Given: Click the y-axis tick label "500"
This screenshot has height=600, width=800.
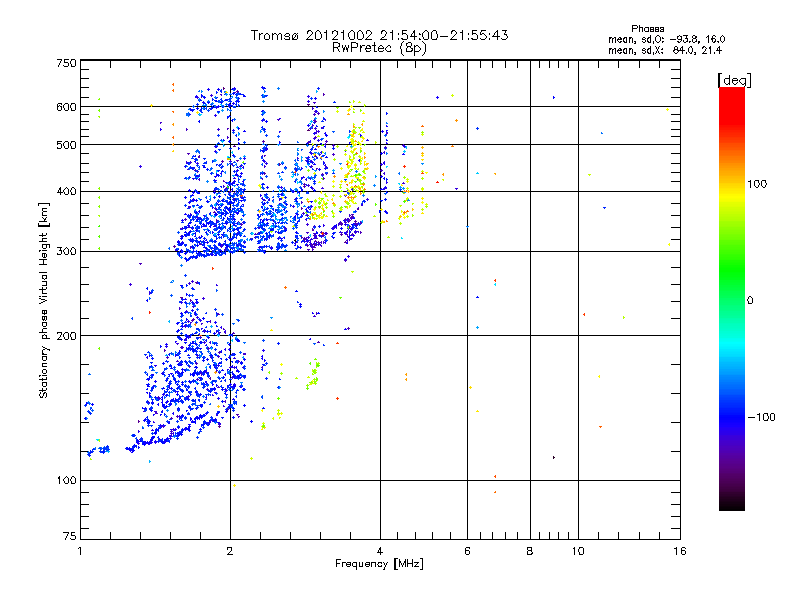Looking at the screenshot, I should (66, 145).
